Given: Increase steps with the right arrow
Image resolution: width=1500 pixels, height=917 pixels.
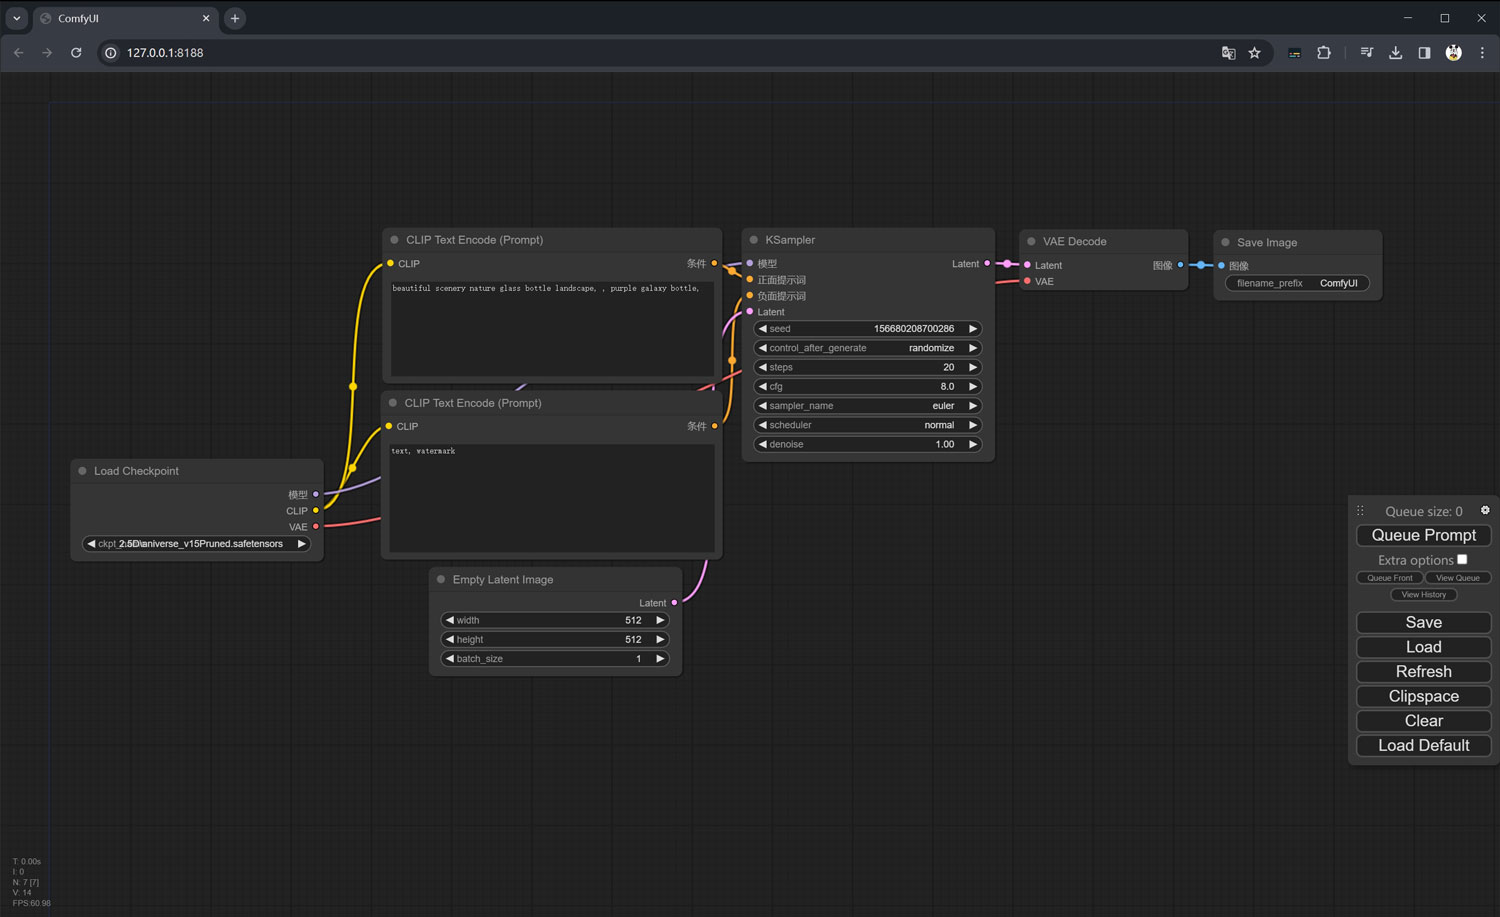Looking at the screenshot, I should point(972,367).
